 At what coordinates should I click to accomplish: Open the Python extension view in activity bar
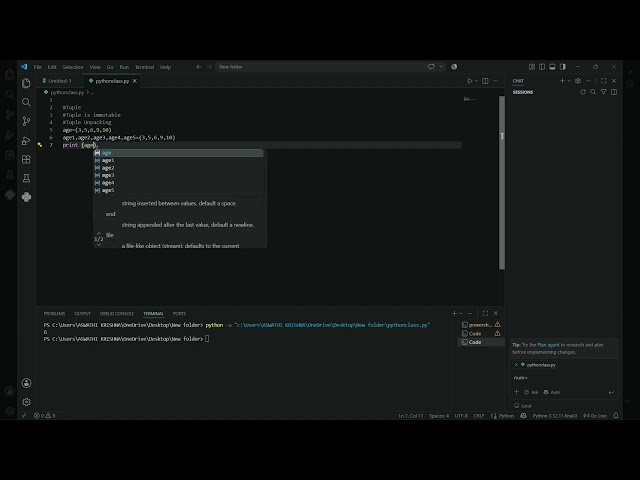26,197
